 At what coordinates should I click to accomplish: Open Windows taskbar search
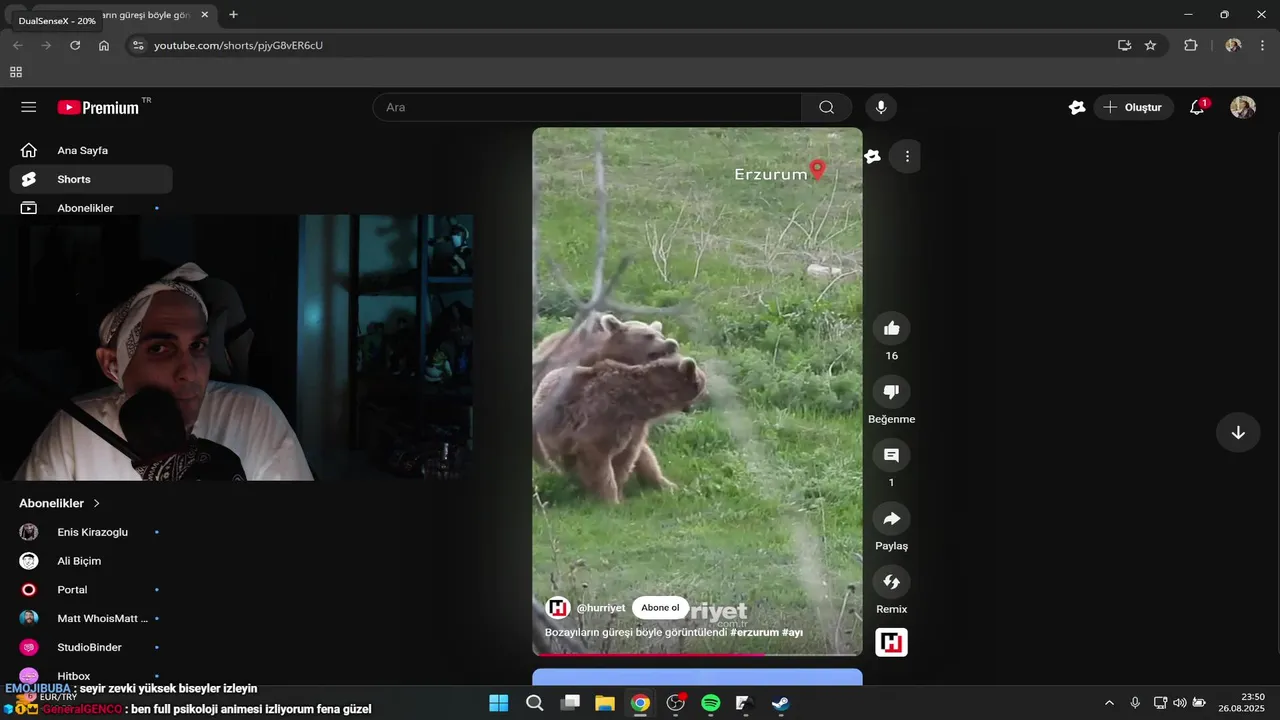coord(535,703)
